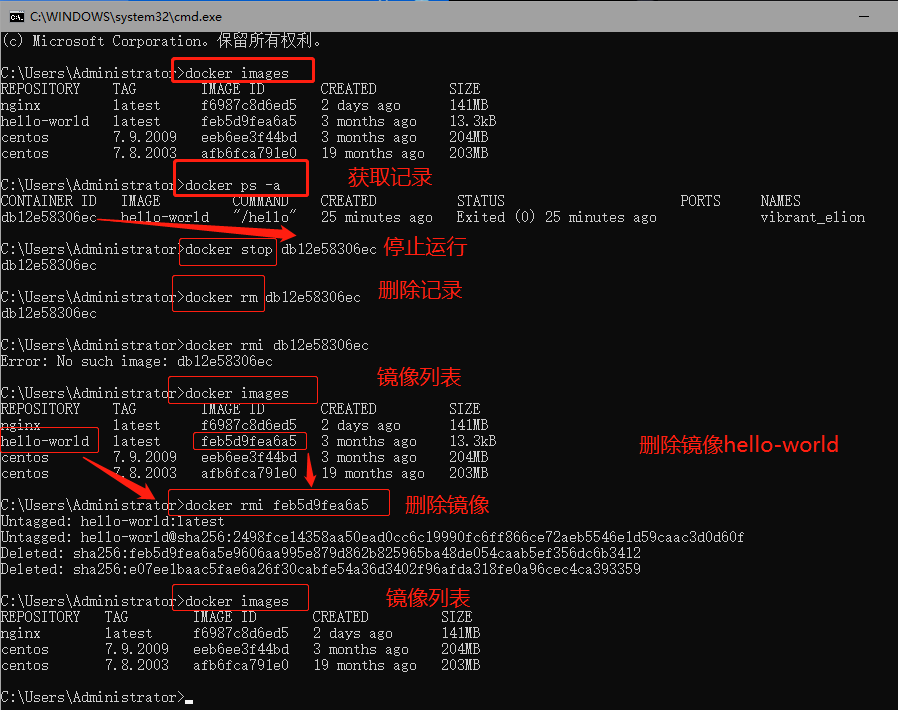Click '19 months ago' in last image listing

(364, 665)
